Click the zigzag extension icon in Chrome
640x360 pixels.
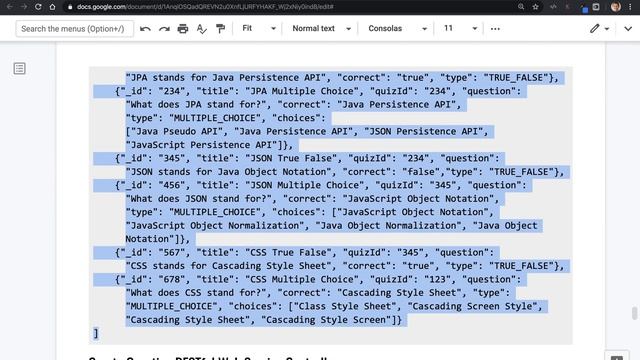point(553,7)
